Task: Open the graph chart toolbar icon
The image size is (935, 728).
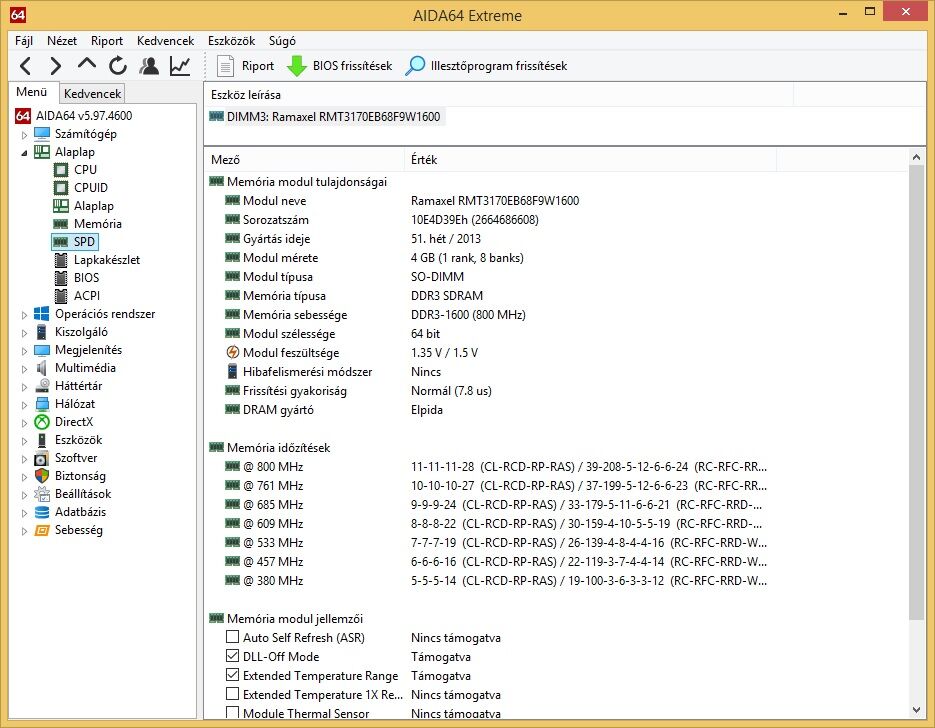Action: coord(180,66)
